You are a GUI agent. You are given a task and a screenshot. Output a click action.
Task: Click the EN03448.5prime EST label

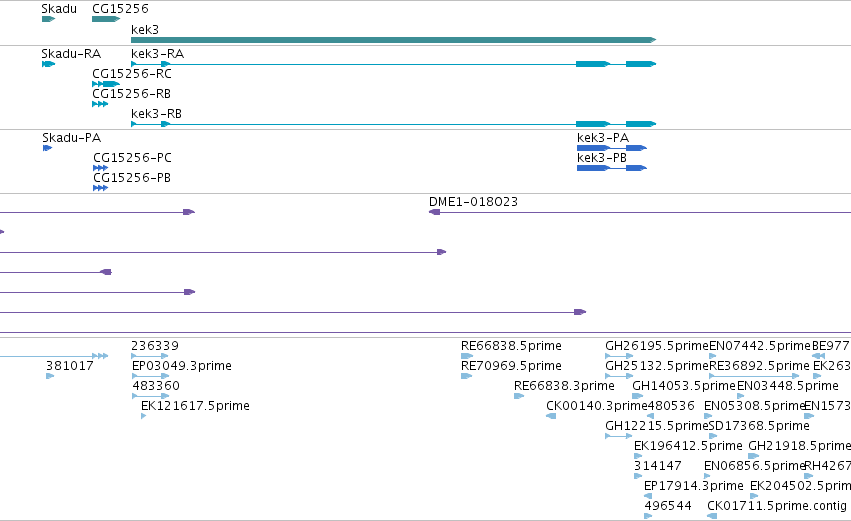coord(788,386)
